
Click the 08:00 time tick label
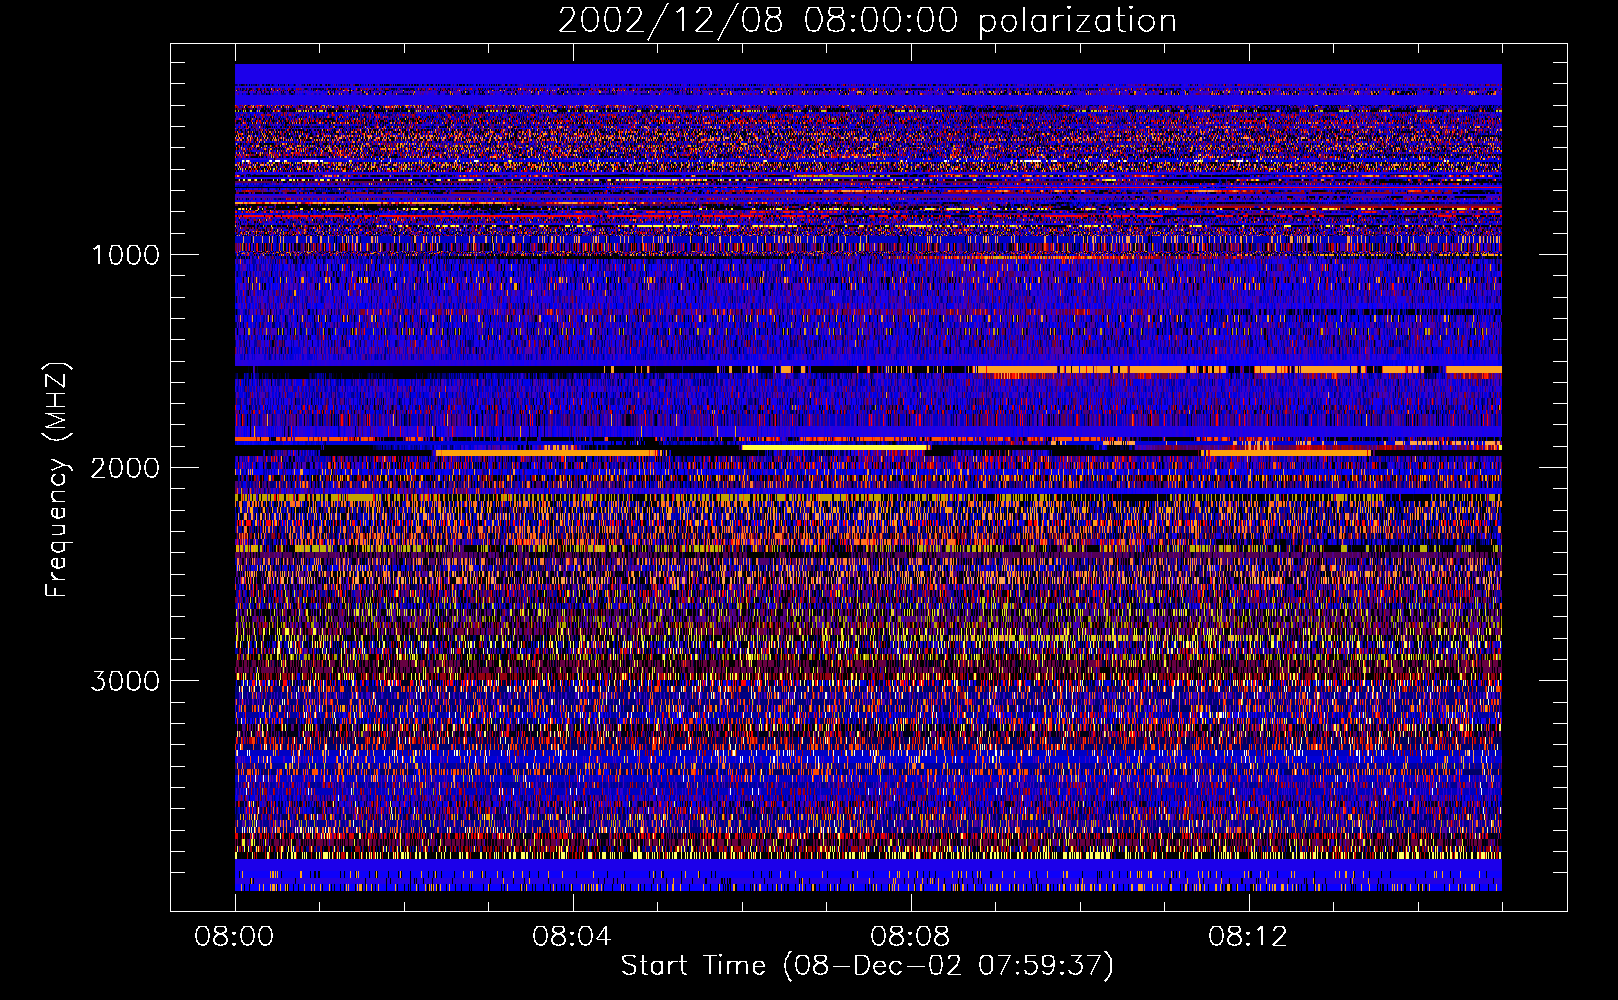(x=234, y=937)
